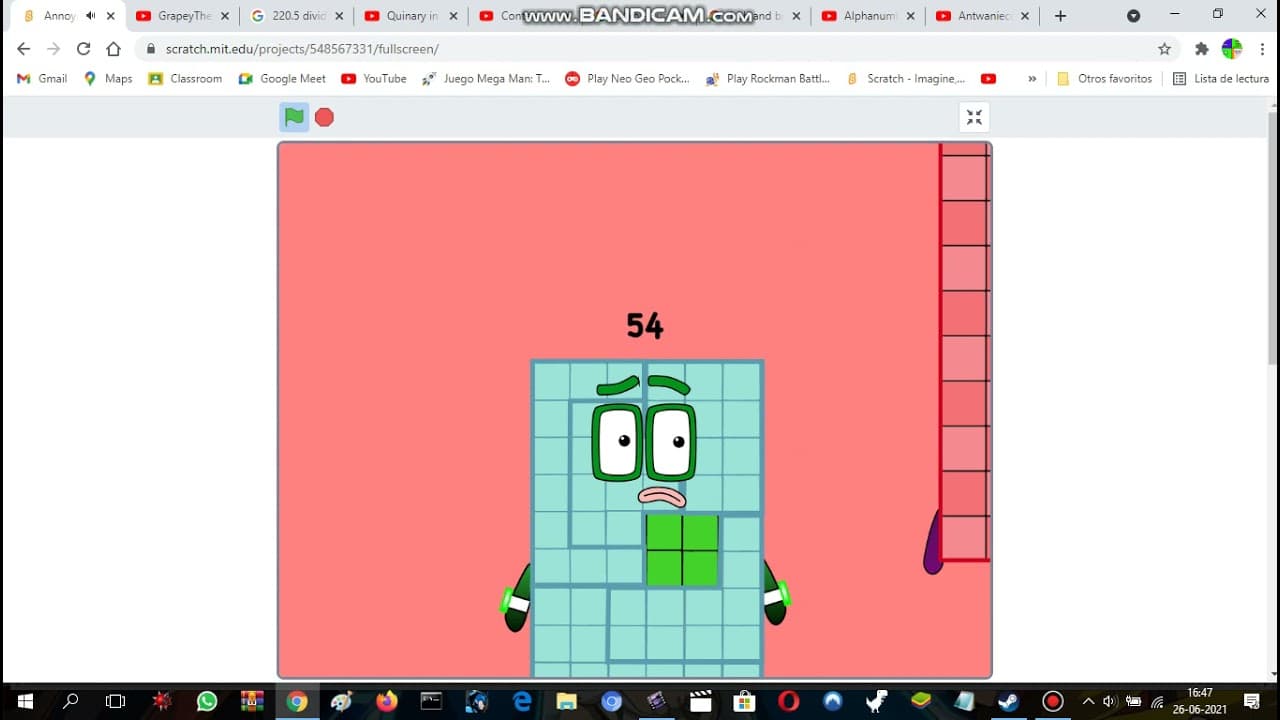Open the command prompt on the taskbar
This screenshot has width=1280, height=720.
(x=431, y=701)
